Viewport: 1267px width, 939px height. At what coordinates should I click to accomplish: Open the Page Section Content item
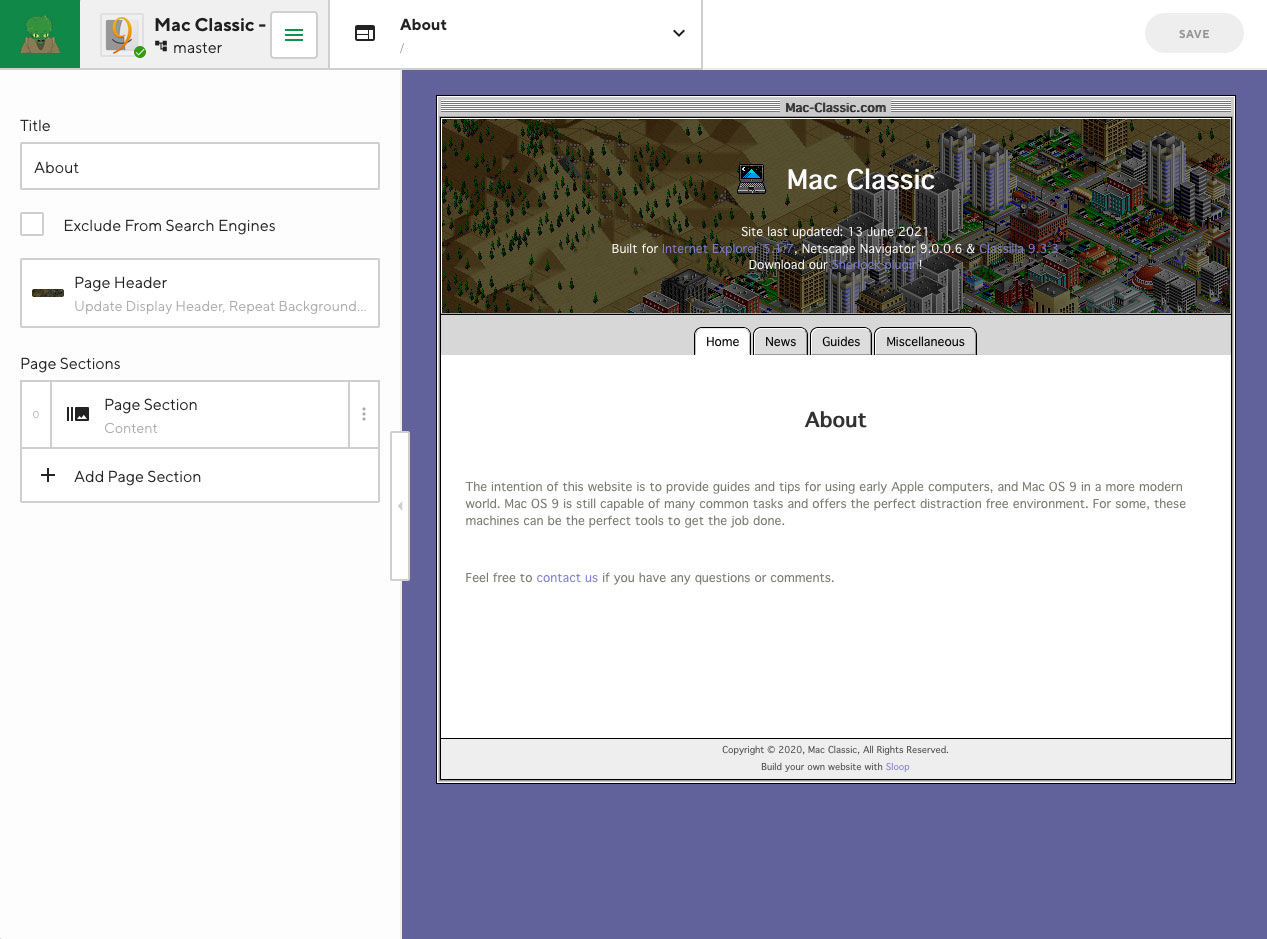200,415
